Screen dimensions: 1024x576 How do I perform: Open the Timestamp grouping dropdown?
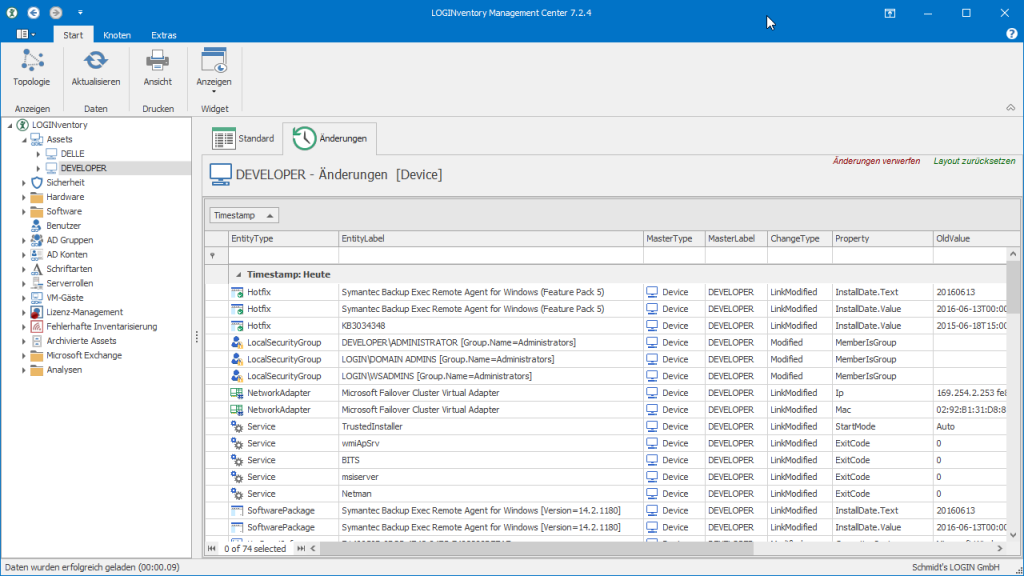pos(242,214)
